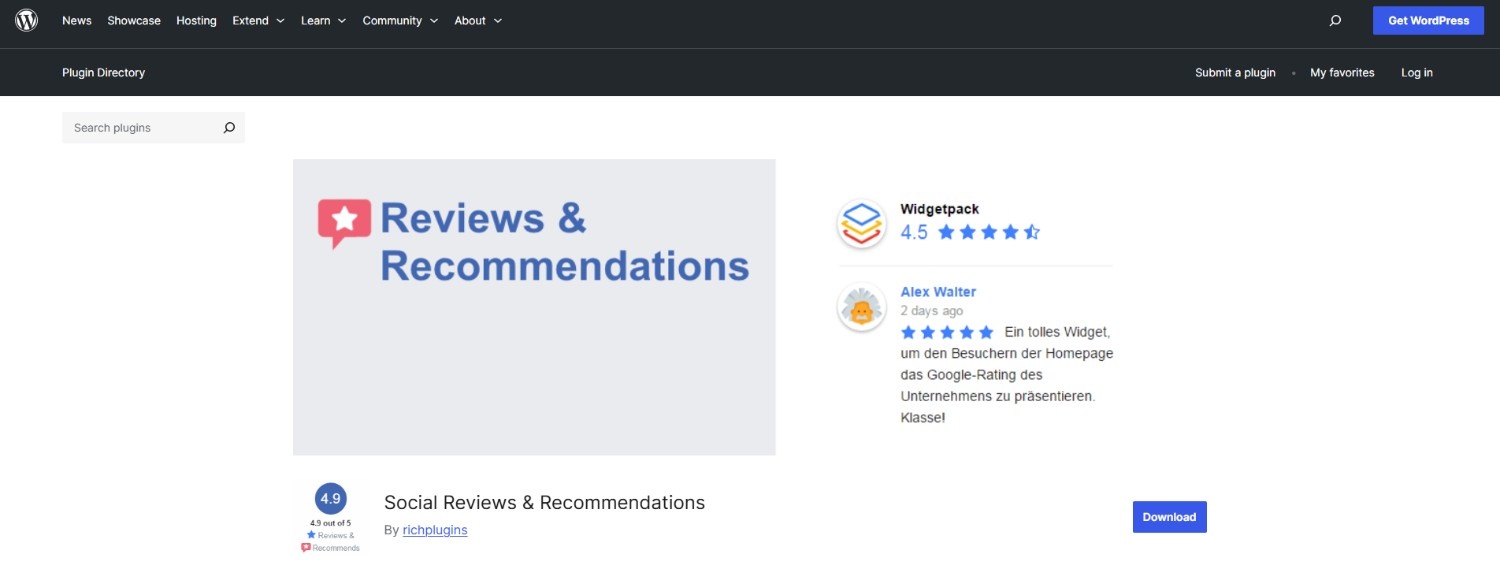Image resolution: width=1500 pixels, height=569 pixels.
Task: Click Alex Walter's avatar image
Action: click(x=861, y=309)
